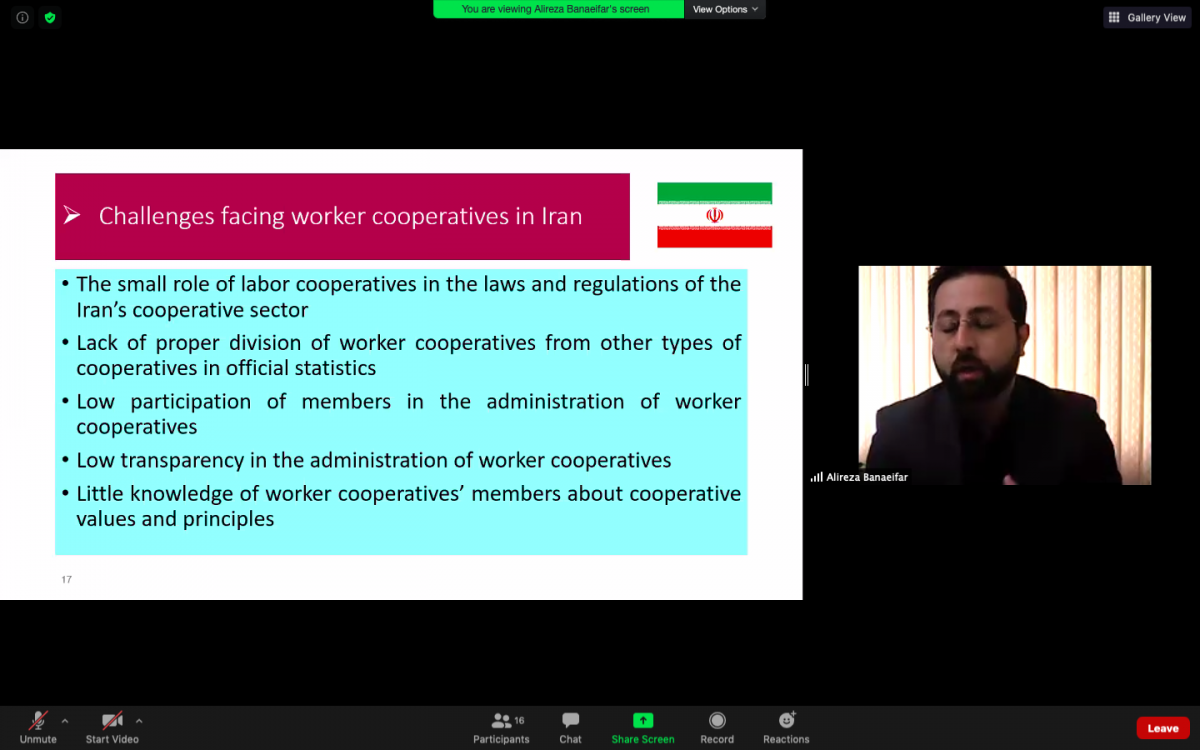The image size is (1200, 750).
Task: Click the Alireza Banaeifar name label
Action: click(866, 477)
